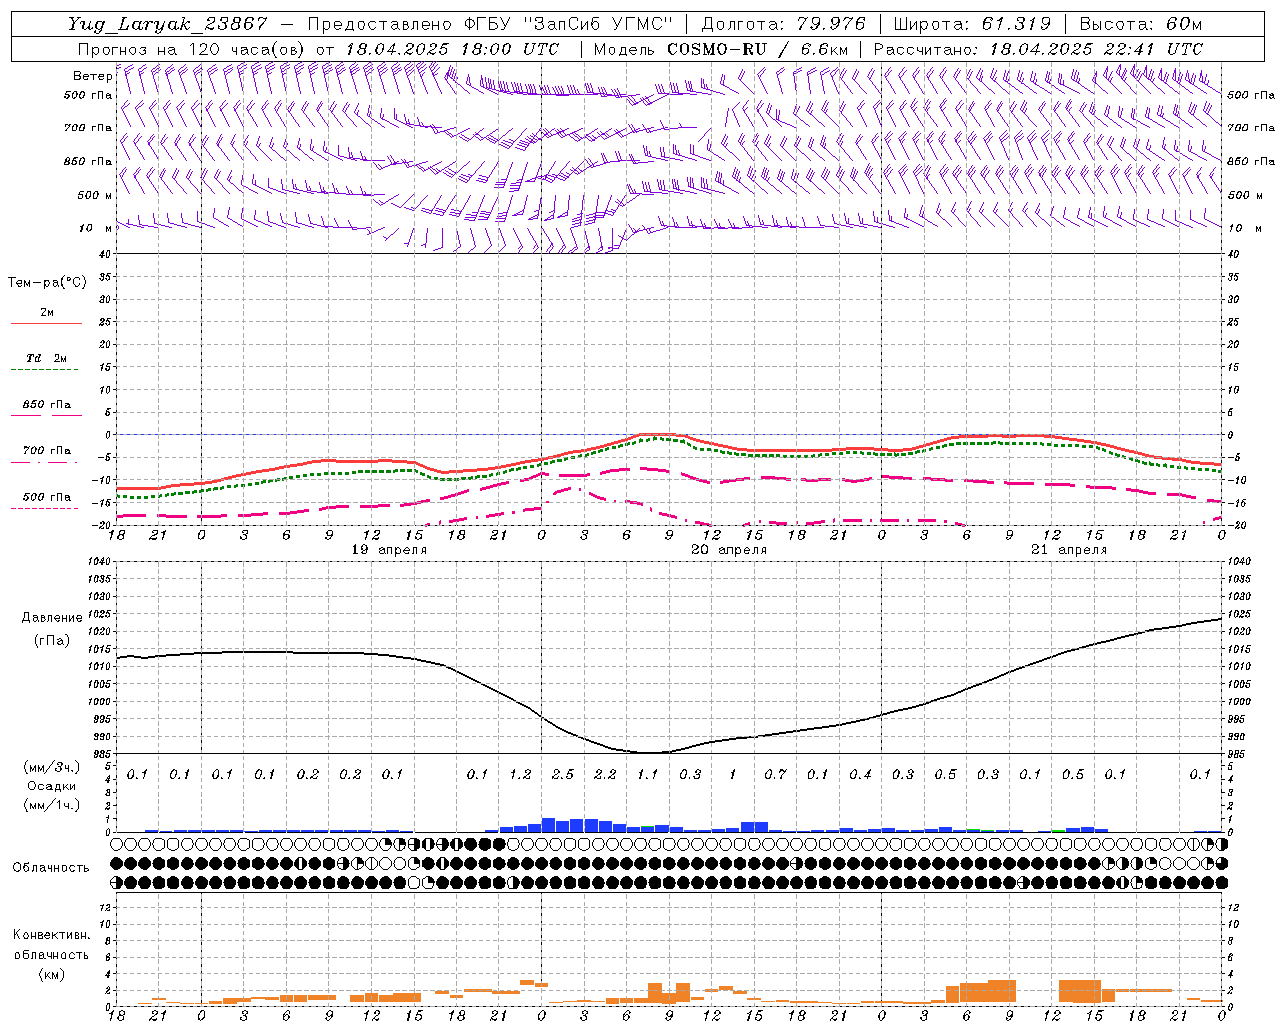Click the 21 апреля date label
This screenshot has height=1024, width=1280.
pos(1069,549)
